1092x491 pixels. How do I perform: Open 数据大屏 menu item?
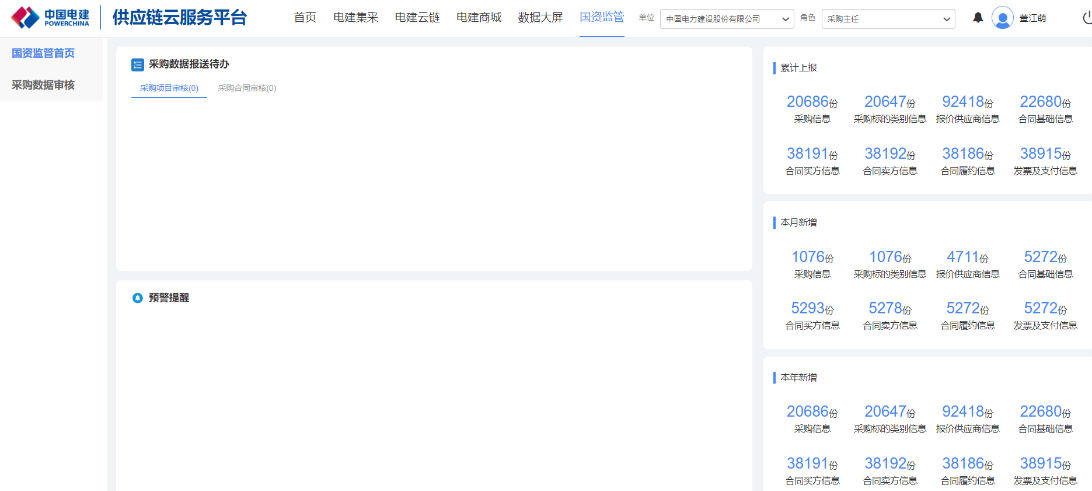point(540,18)
